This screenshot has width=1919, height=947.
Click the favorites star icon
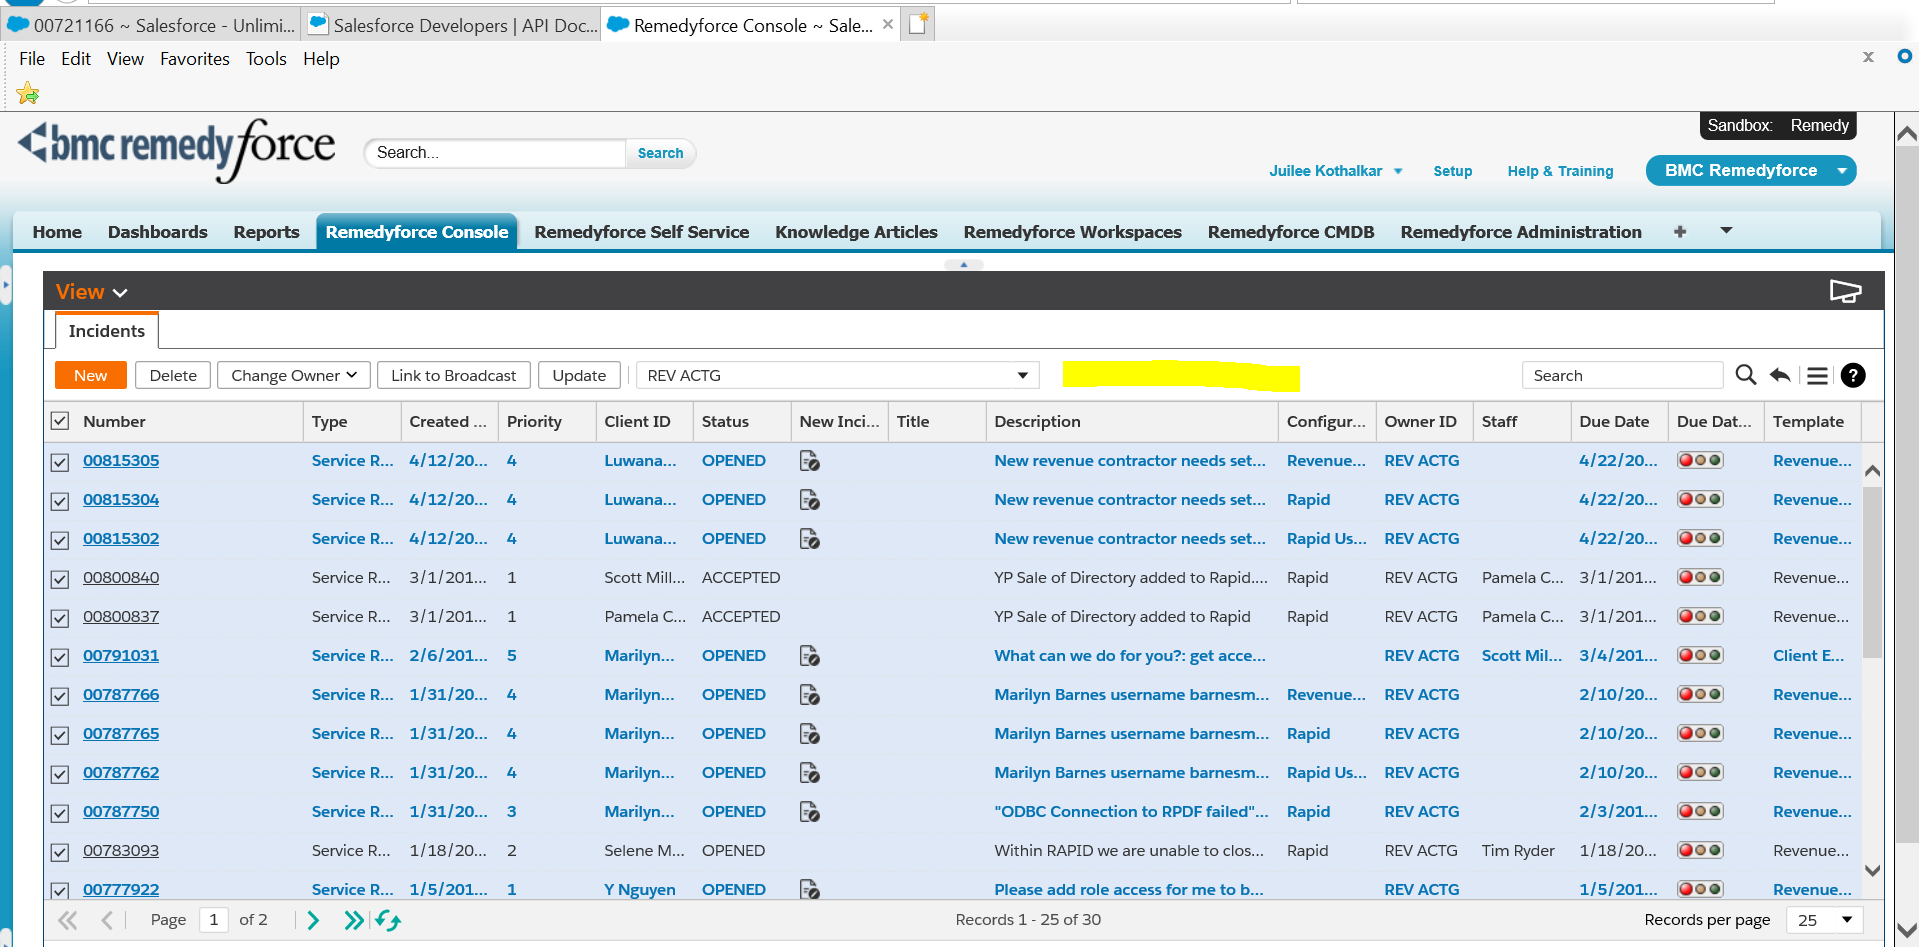click(28, 94)
